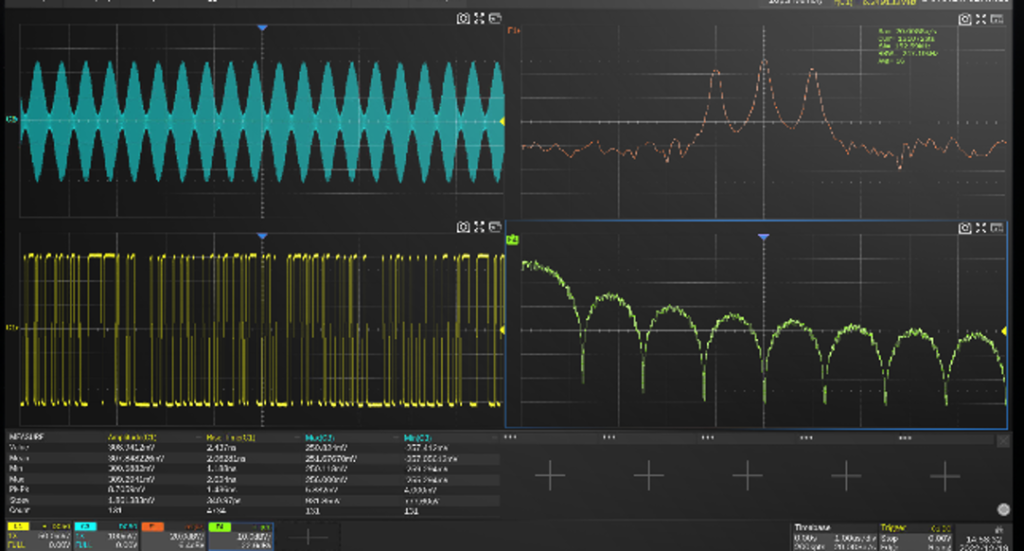Click the cyan trigger position marker above top-left grid

click(x=262, y=28)
